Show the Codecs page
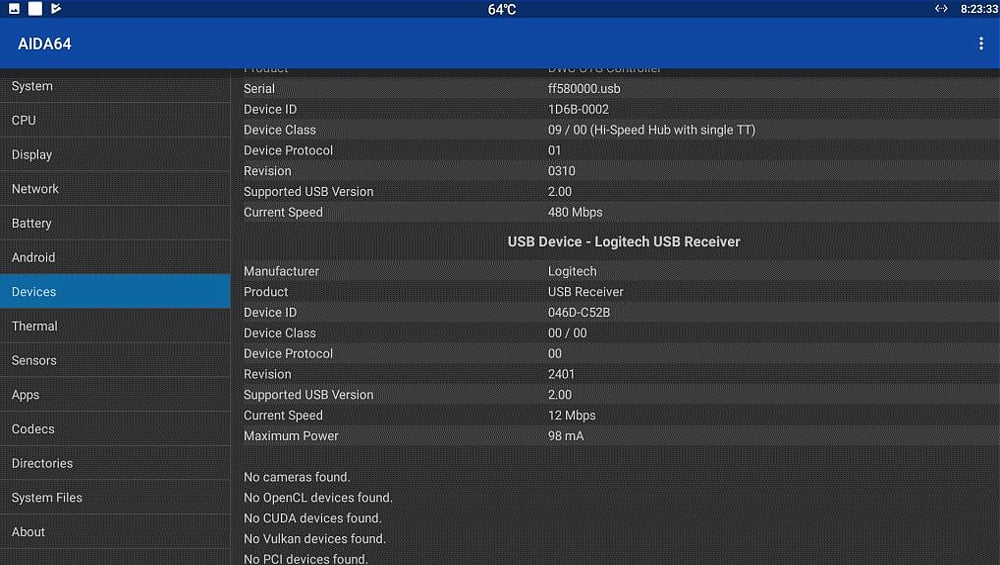 point(115,429)
